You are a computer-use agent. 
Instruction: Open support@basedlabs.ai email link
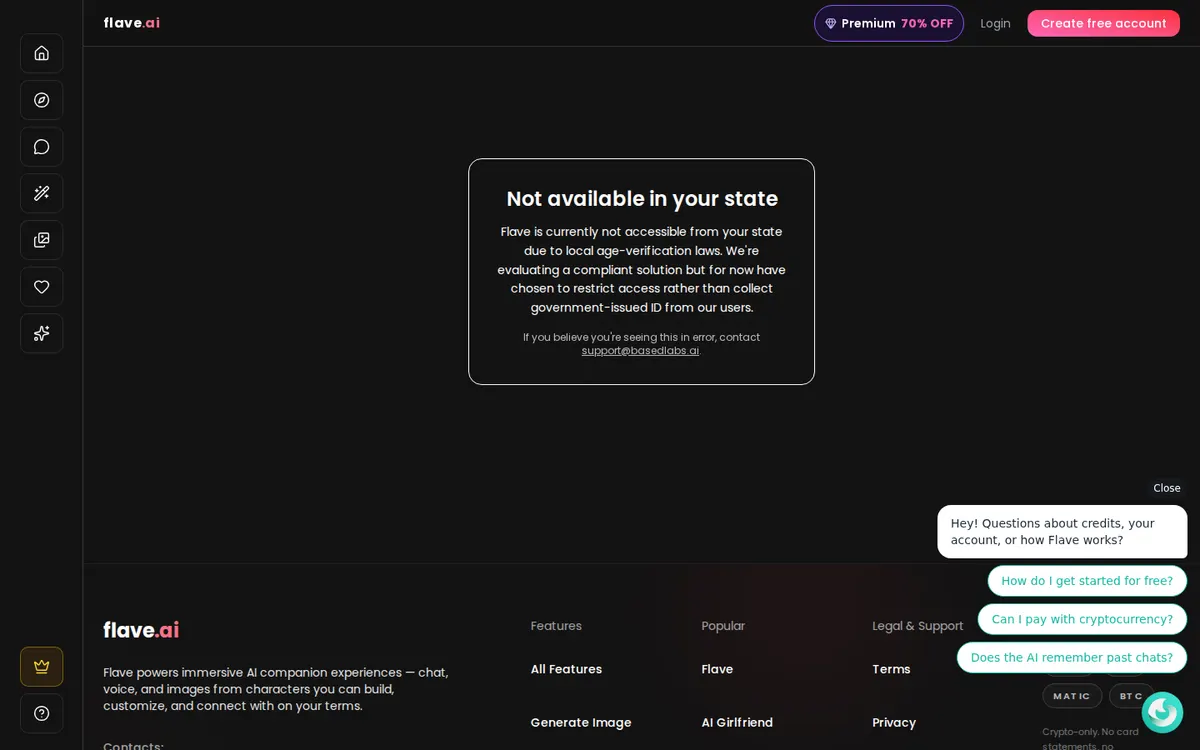[640, 351]
